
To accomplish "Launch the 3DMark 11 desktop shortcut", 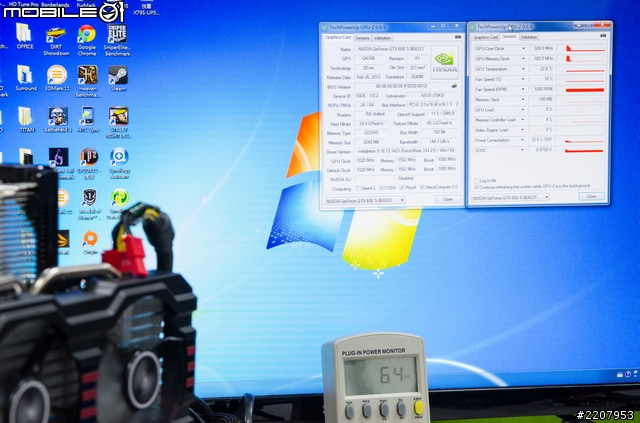I will (57, 78).
